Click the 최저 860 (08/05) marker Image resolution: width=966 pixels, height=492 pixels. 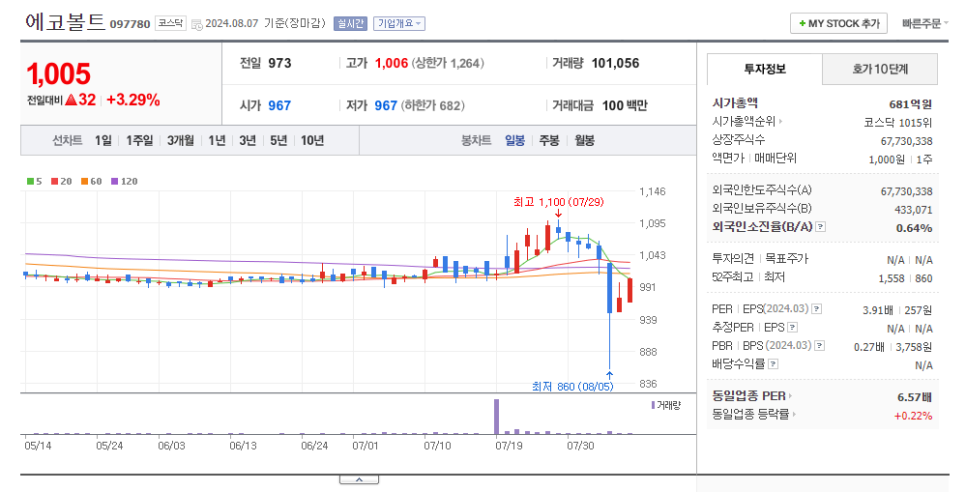[x=573, y=387]
